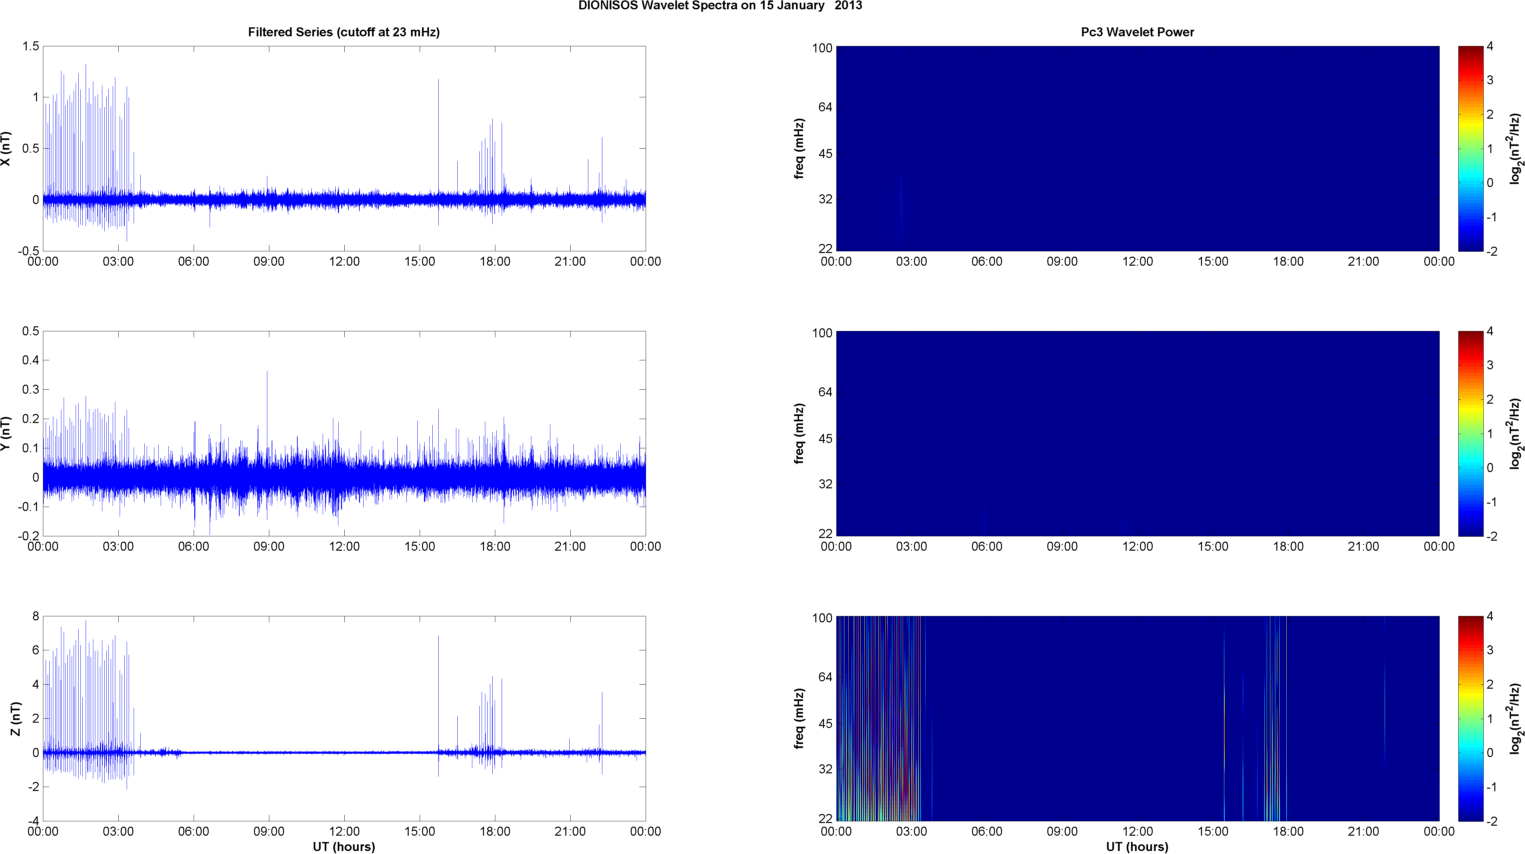Screen dimensions: 1525x854
Task: Click the top spectrogram color bar
Action: tap(1470, 148)
